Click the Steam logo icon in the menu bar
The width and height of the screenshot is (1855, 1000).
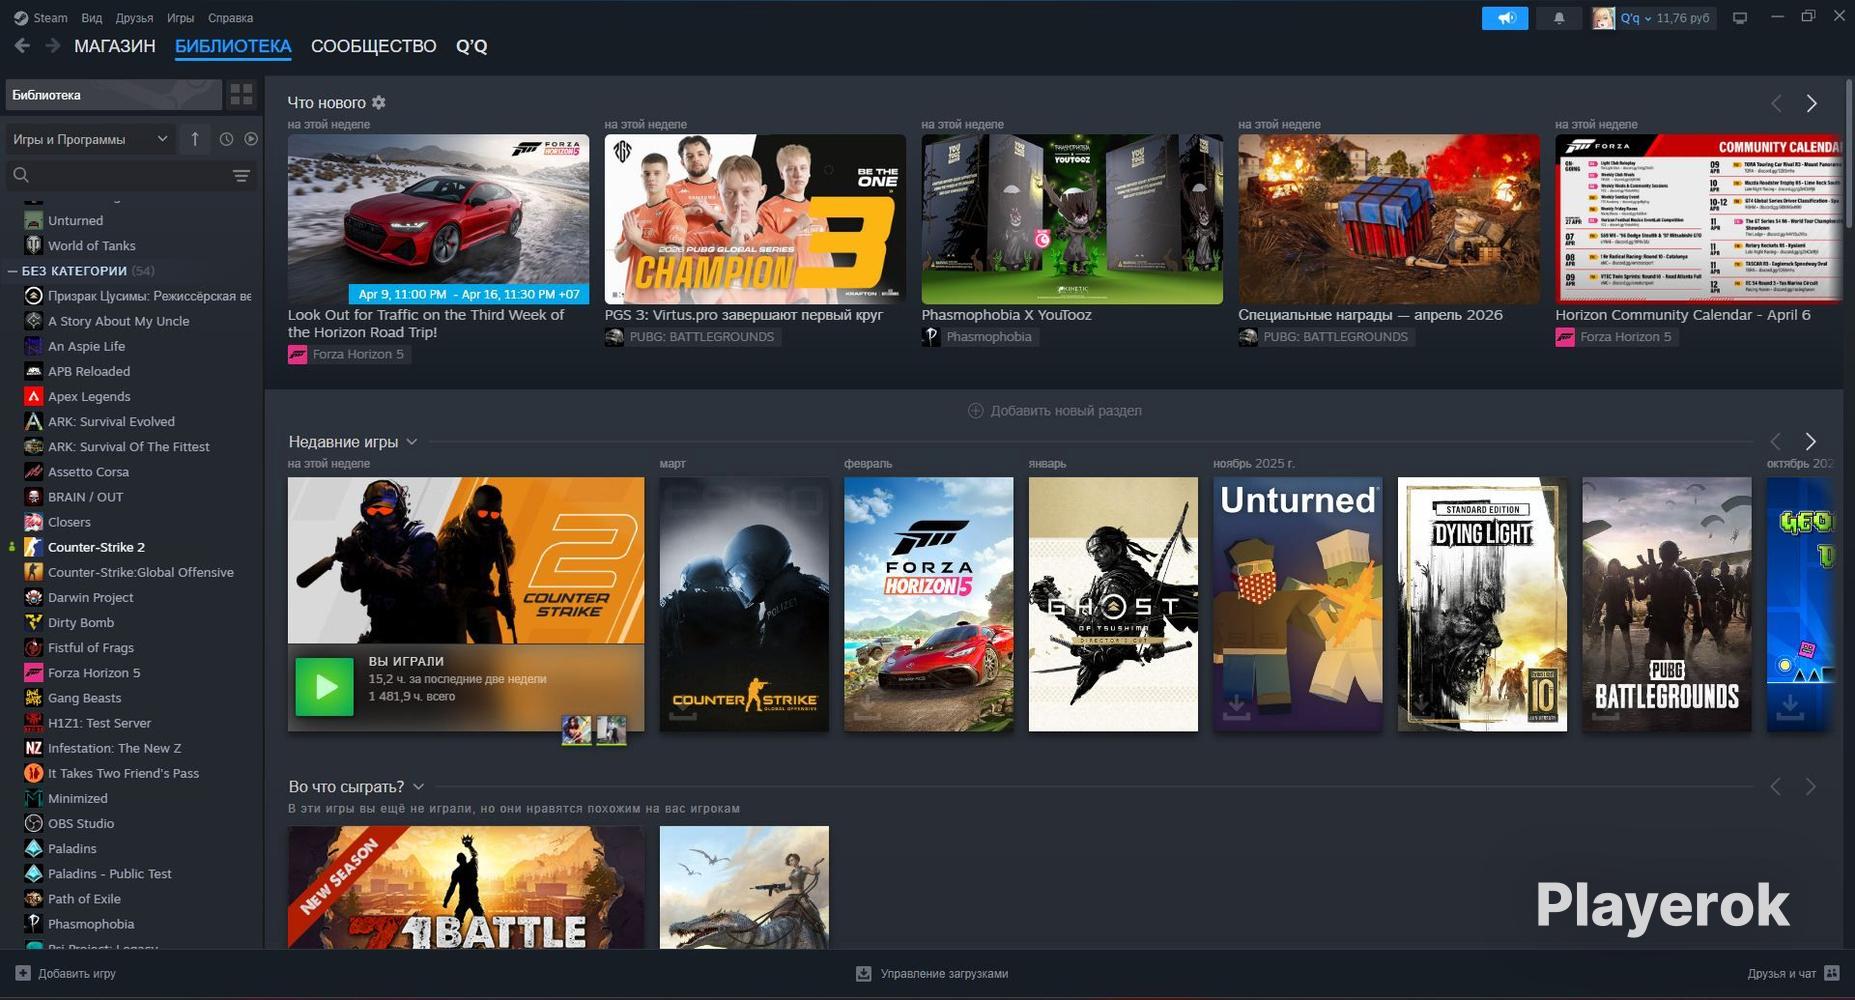click(x=21, y=18)
